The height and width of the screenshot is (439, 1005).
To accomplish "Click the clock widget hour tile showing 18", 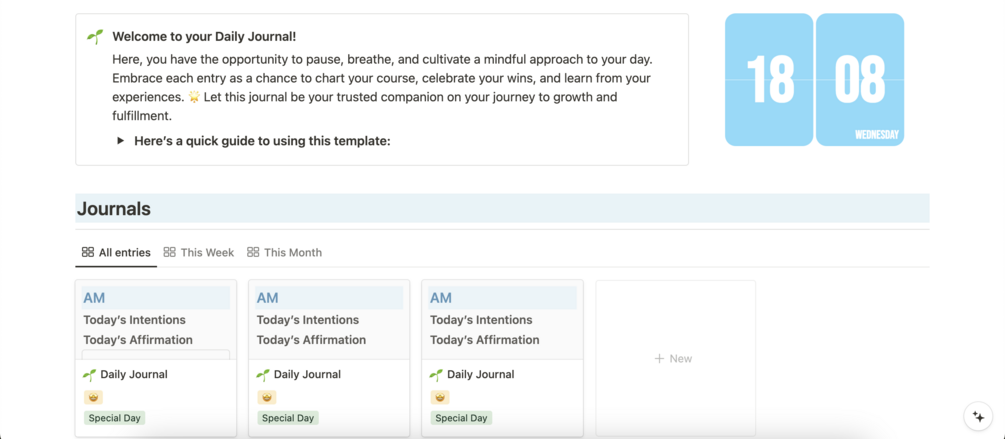I will 769,80.
